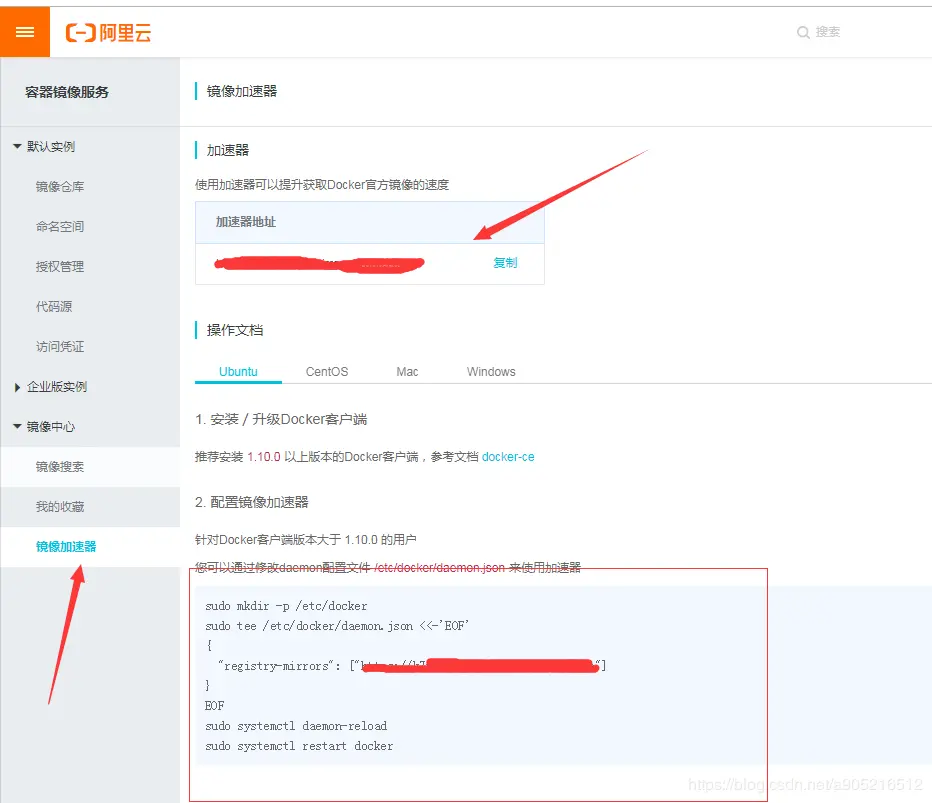Switch to the CentOS tab
This screenshot has width=932, height=803.
327,371
